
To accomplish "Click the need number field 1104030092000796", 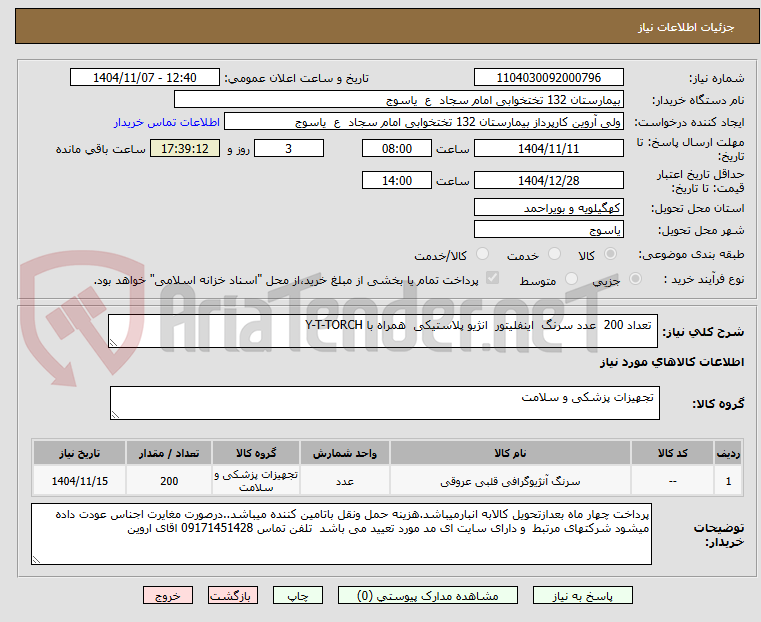I will [x=548, y=78].
